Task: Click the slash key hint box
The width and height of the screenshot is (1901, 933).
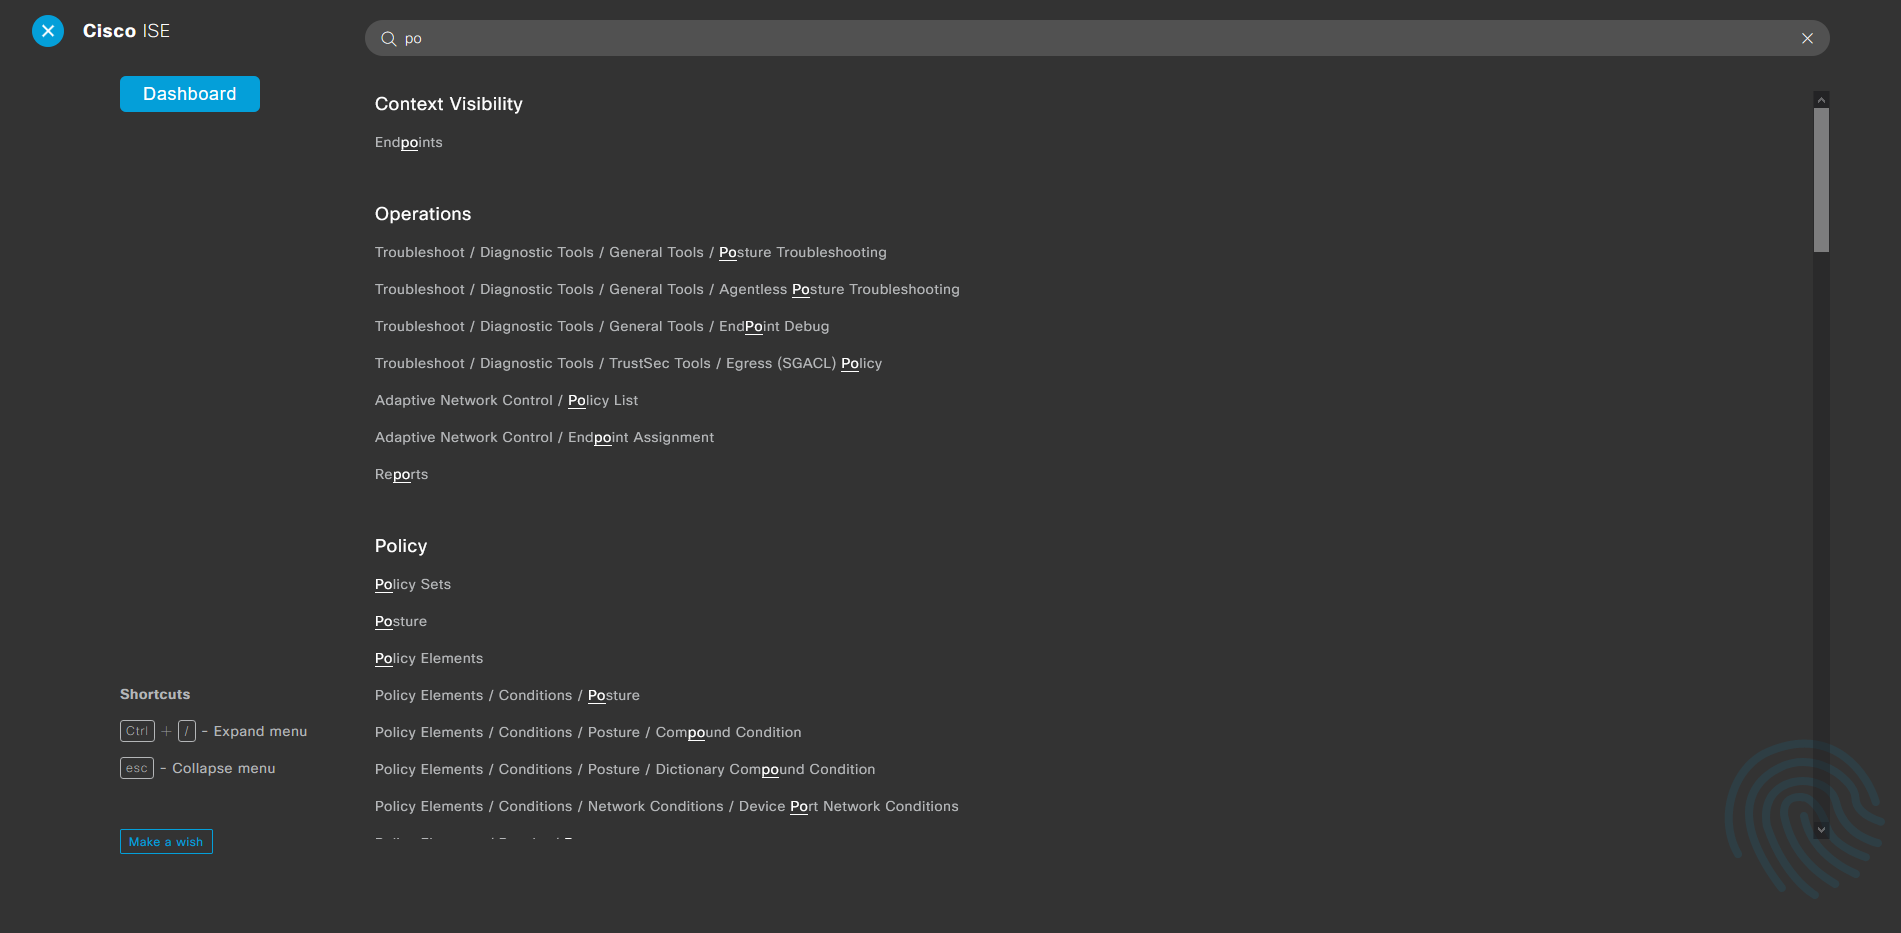Action: click(x=187, y=731)
